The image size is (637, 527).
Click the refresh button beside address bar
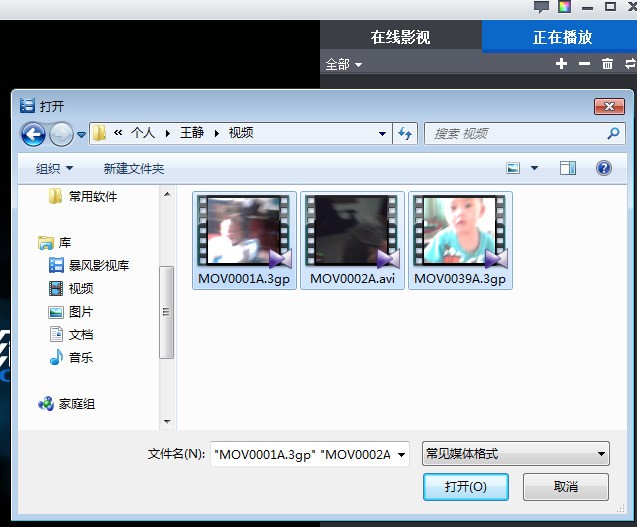pyautogui.click(x=406, y=133)
